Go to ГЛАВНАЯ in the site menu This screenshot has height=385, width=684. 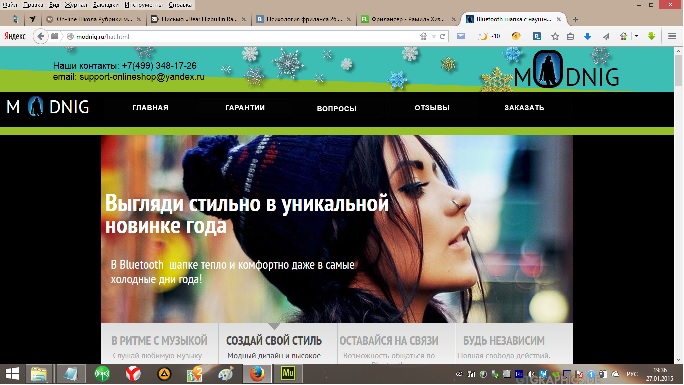150,108
